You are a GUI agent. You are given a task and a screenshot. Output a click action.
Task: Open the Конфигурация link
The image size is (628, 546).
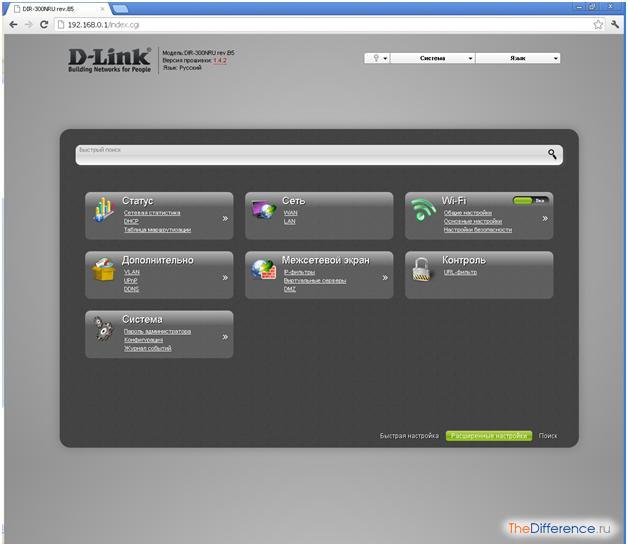(x=143, y=340)
